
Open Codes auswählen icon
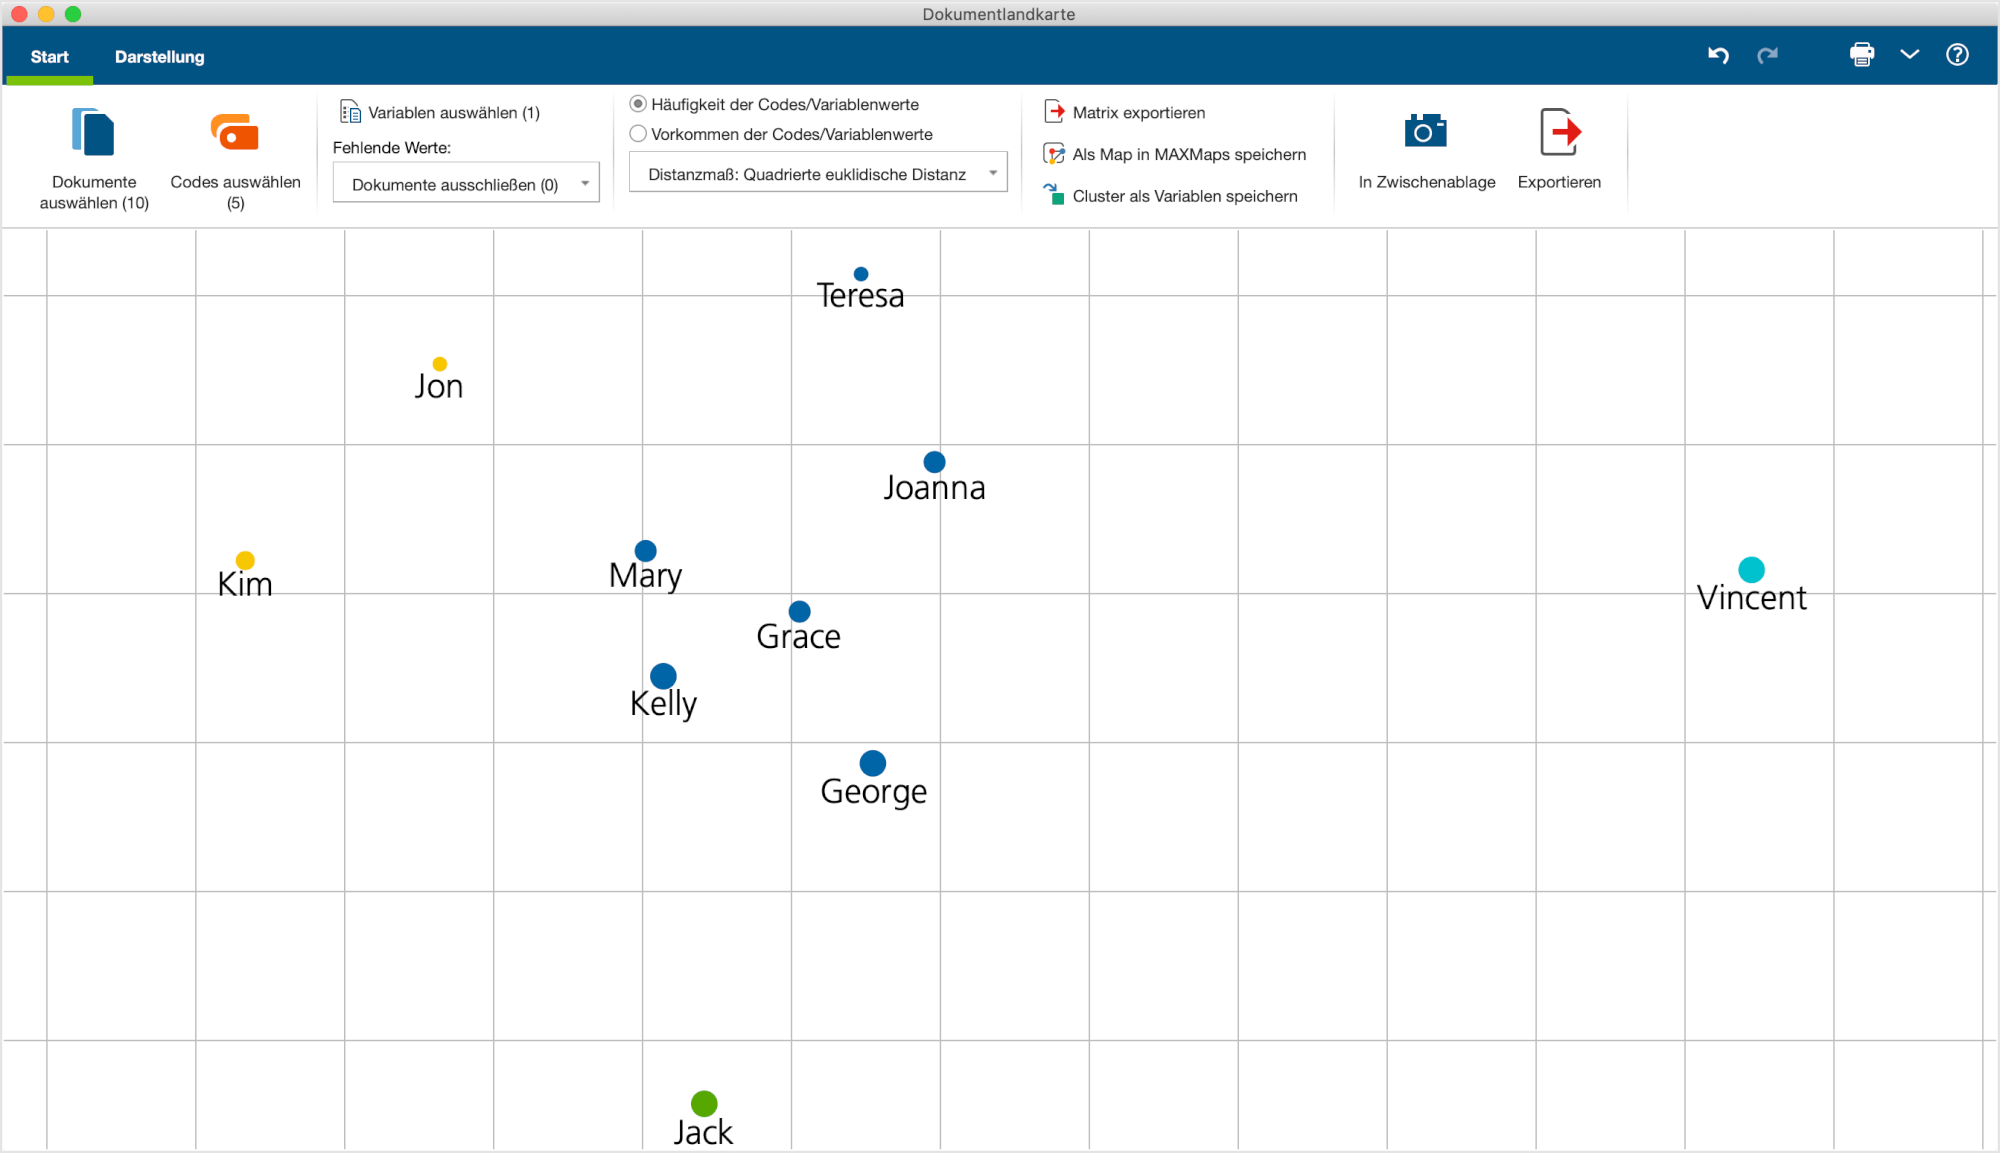tap(235, 133)
